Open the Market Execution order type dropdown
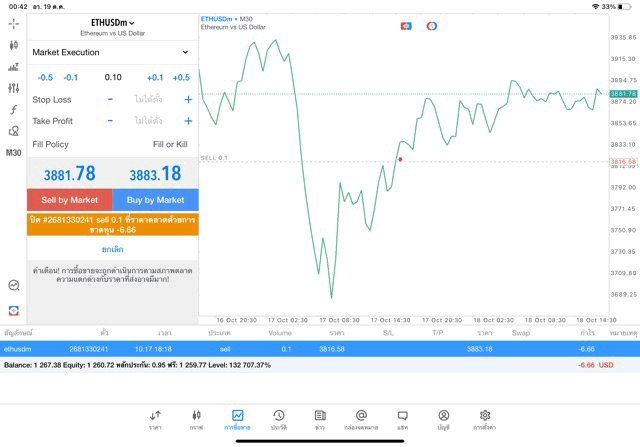640x447 pixels. point(110,52)
